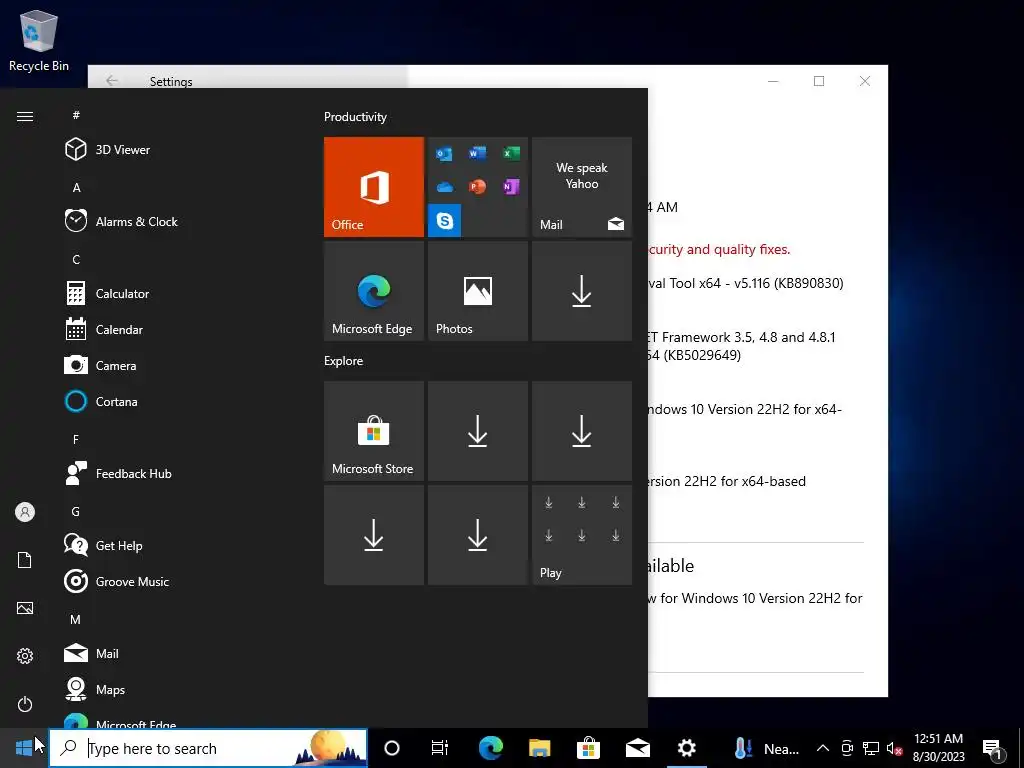Click the muted volume tray icon
The width and height of the screenshot is (1024, 768).
click(x=894, y=748)
